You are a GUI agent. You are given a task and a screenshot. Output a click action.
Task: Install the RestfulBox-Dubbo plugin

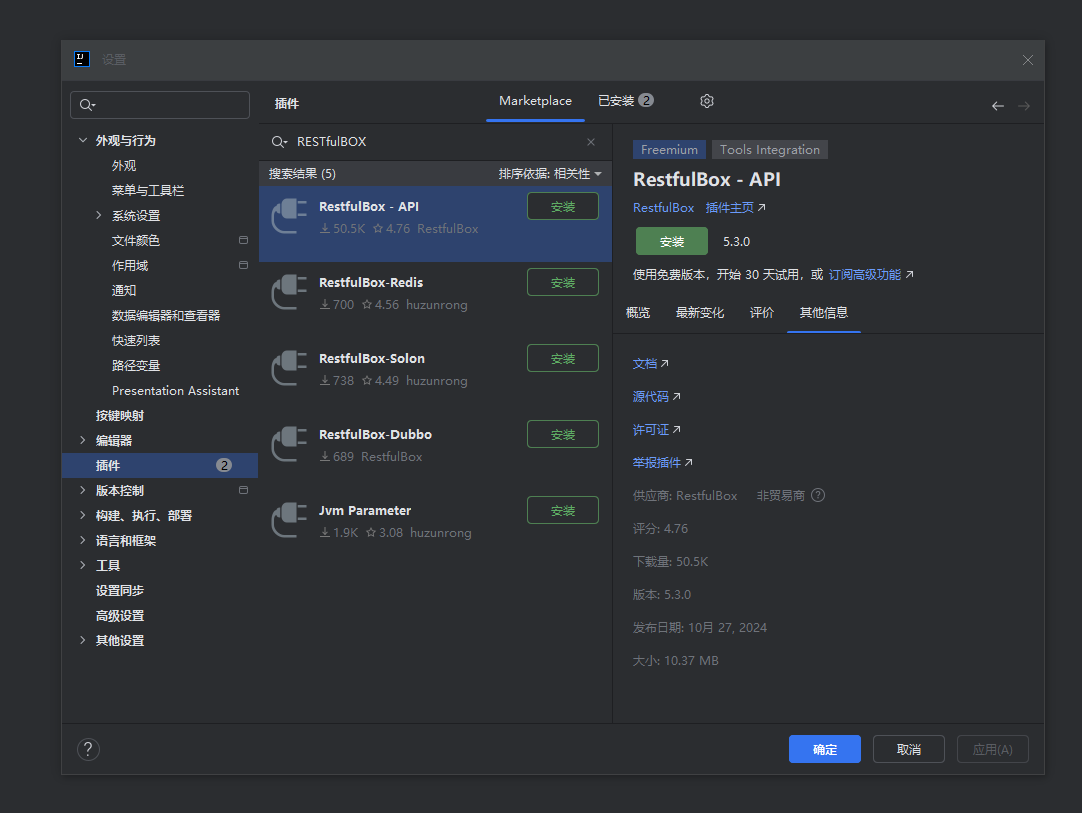pos(563,434)
